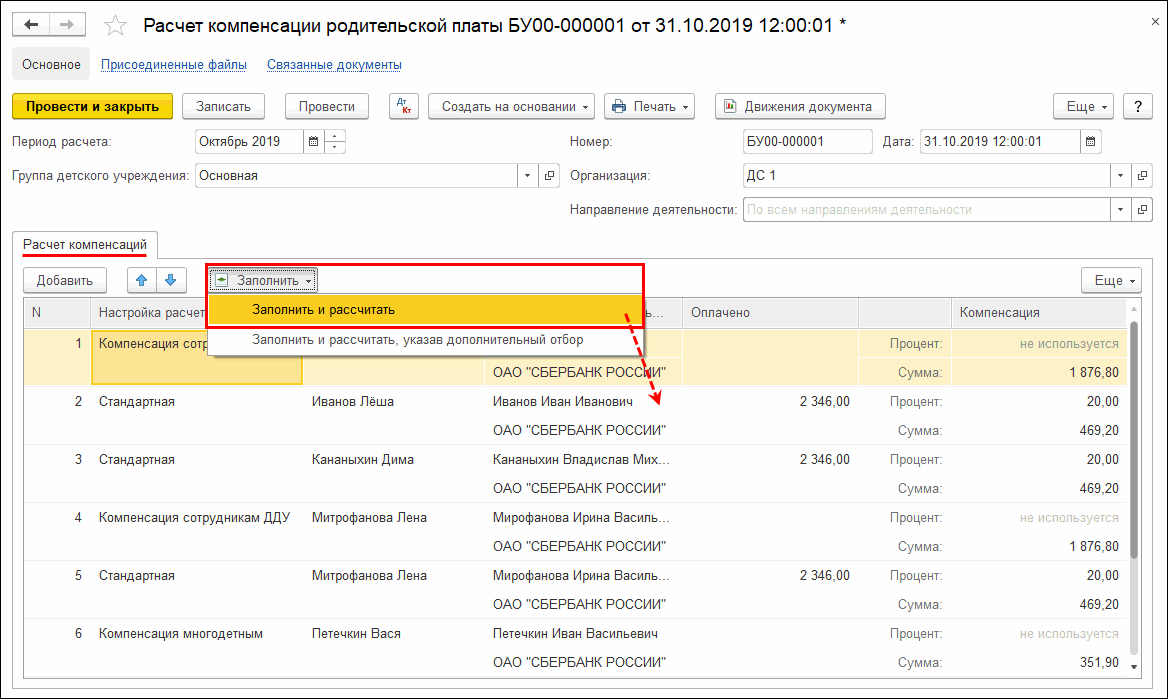1168x699 pixels.
Task: Open the help question mark button
Action: pos(1138,106)
